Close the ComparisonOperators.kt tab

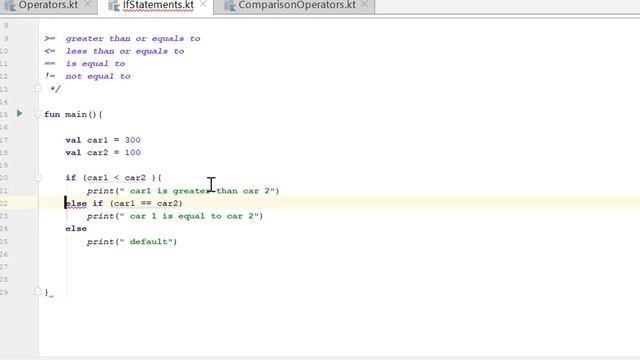click(x=364, y=4)
